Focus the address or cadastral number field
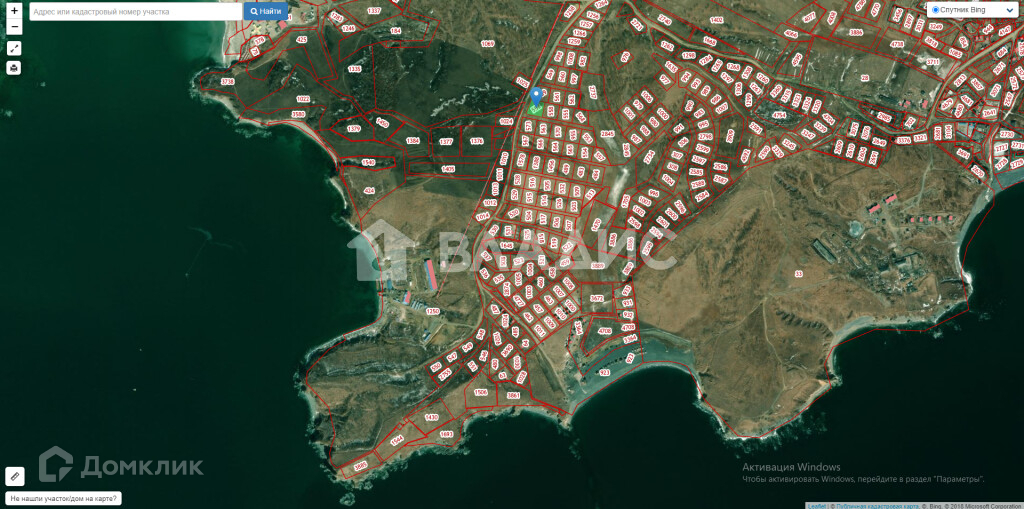This screenshot has width=1024, height=509. [136, 12]
